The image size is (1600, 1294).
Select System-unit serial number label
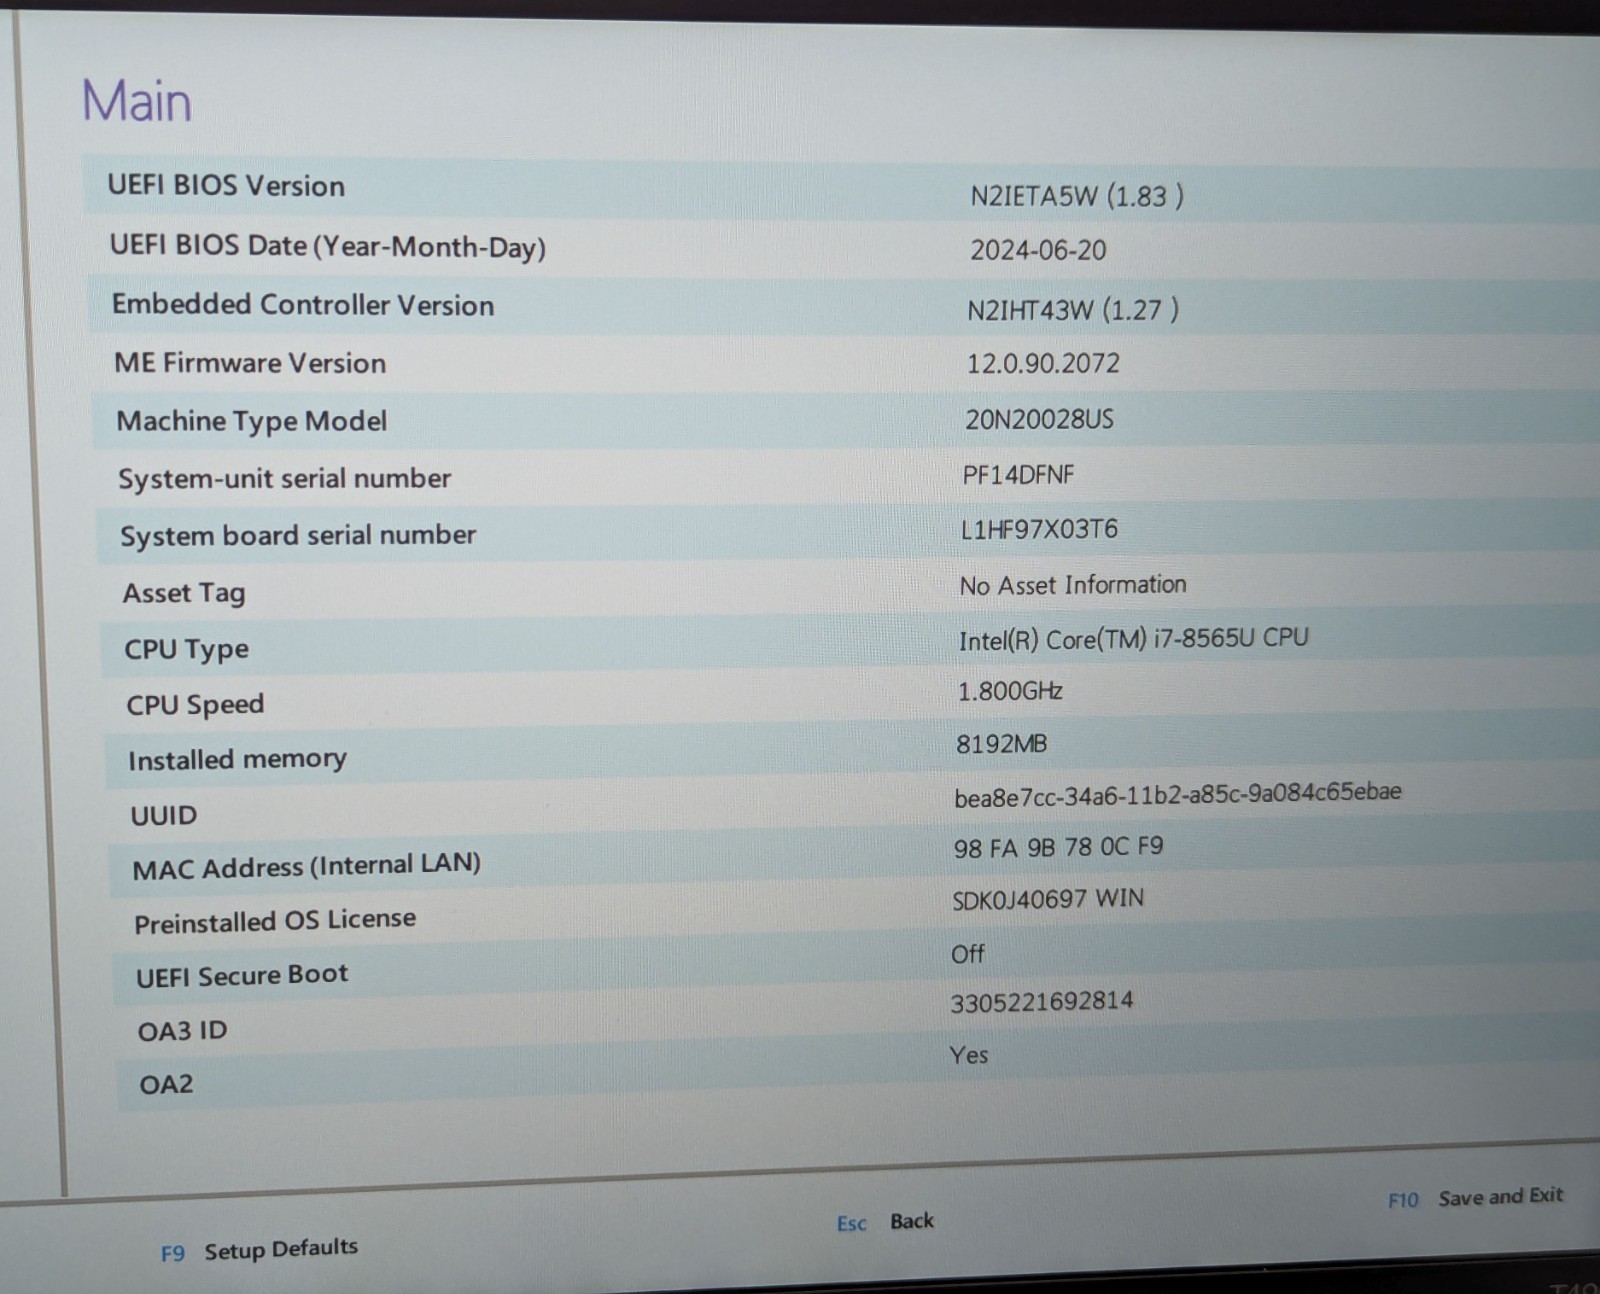tap(285, 479)
